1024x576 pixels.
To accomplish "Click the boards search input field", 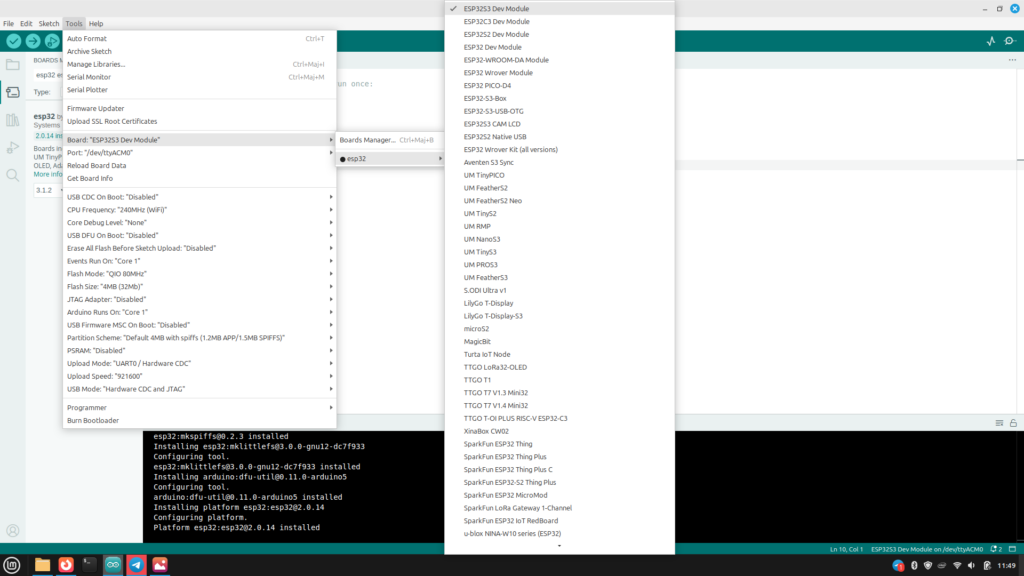I will pyautogui.click(x=48, y=75).
